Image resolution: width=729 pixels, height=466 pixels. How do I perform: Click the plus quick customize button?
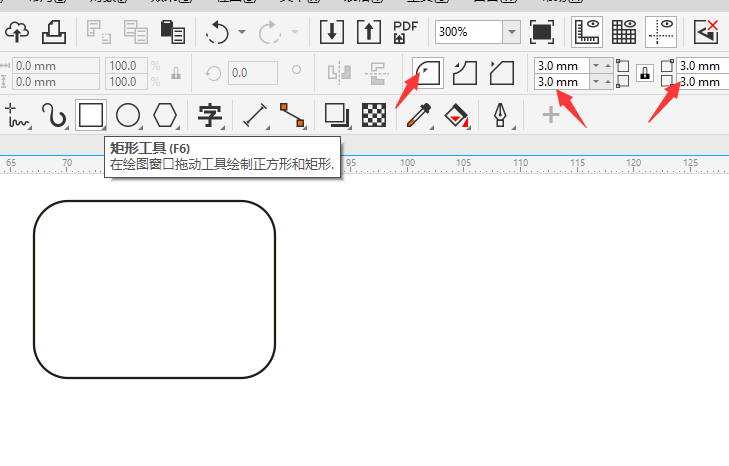coord(551,115)
